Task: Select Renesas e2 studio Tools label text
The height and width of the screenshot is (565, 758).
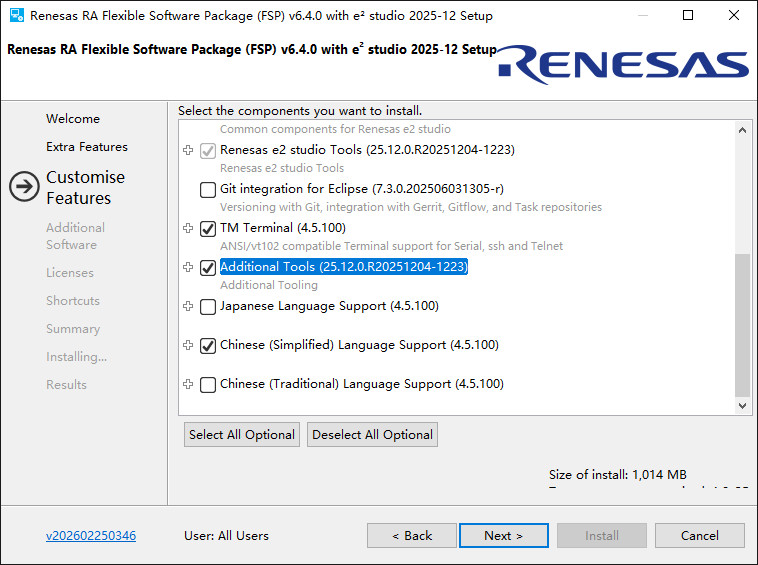Action: [x=367, y=150]
